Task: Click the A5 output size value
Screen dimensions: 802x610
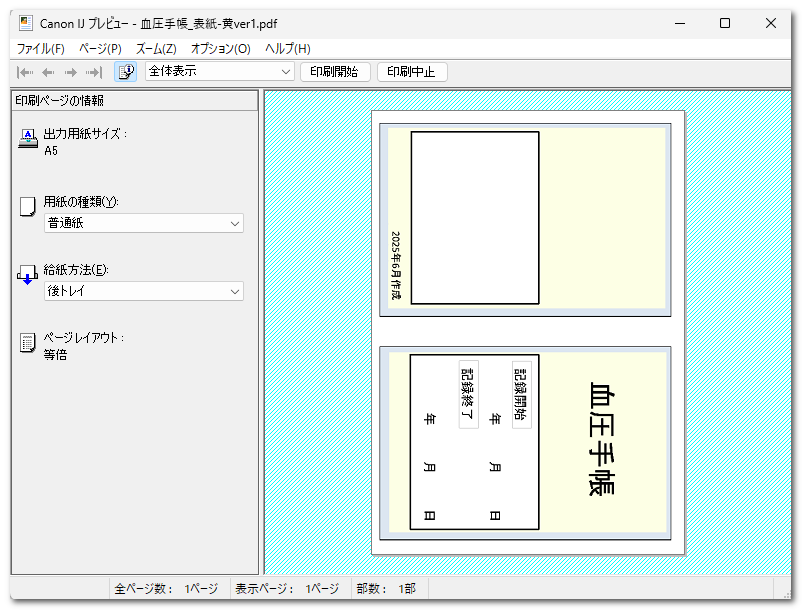Action: tap(51, 151)
